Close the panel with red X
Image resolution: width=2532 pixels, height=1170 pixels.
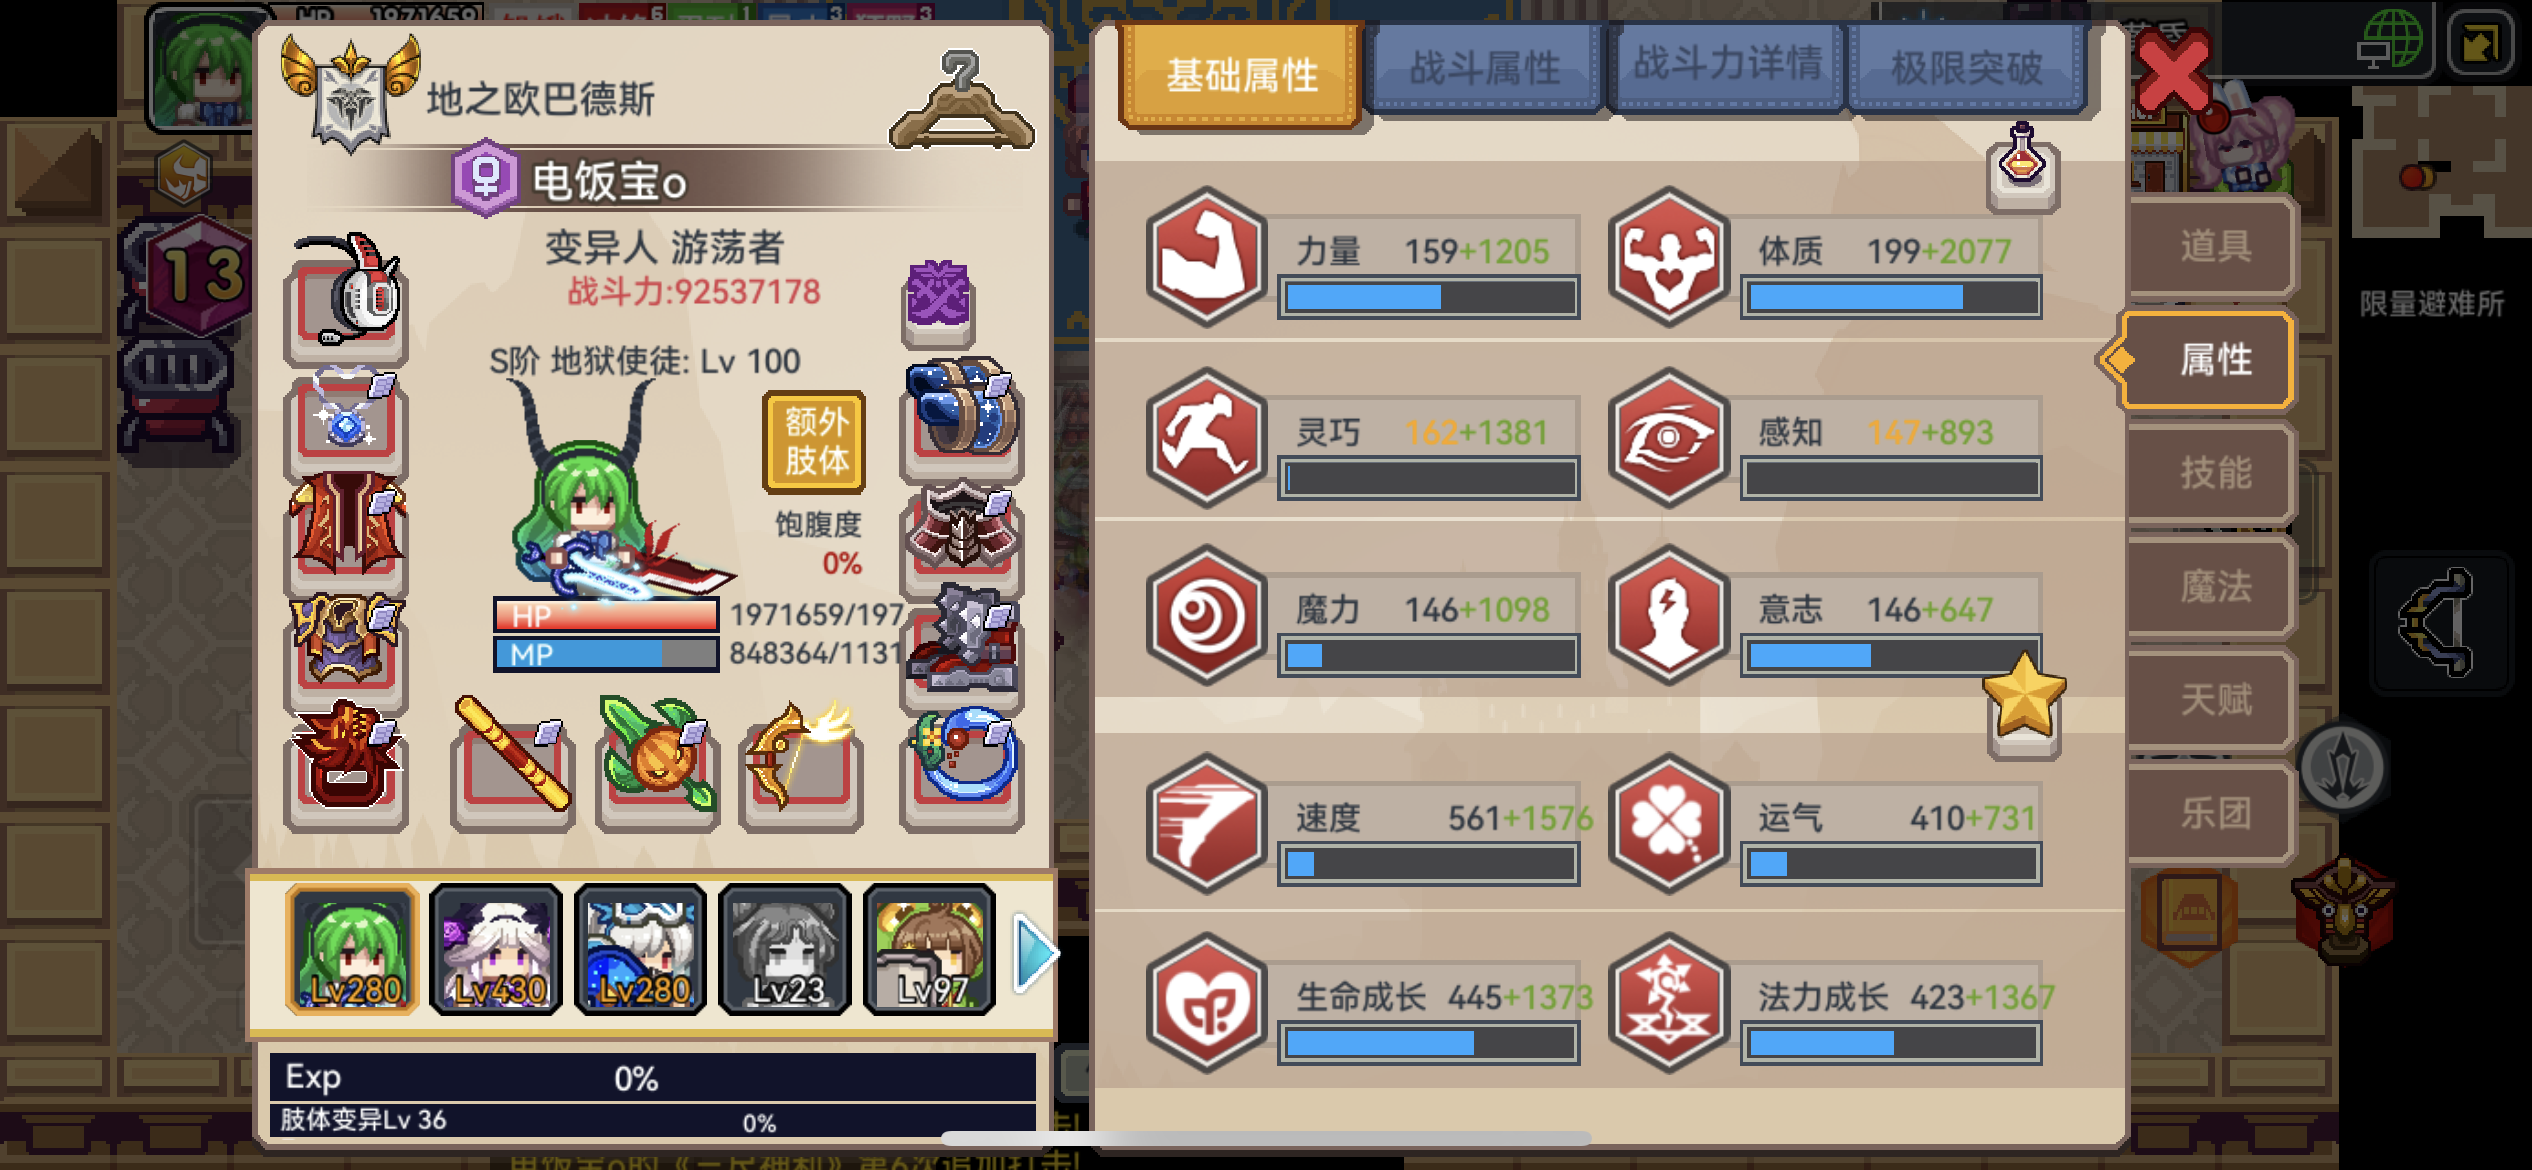[x=2172, y=72]
